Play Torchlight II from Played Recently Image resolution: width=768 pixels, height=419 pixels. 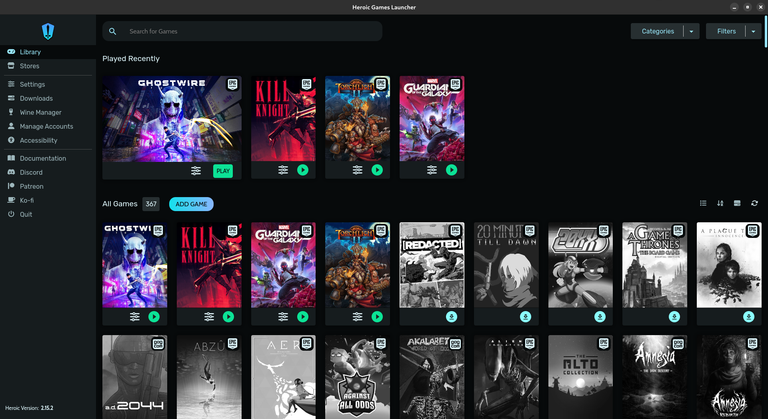(x=377, y=170)
